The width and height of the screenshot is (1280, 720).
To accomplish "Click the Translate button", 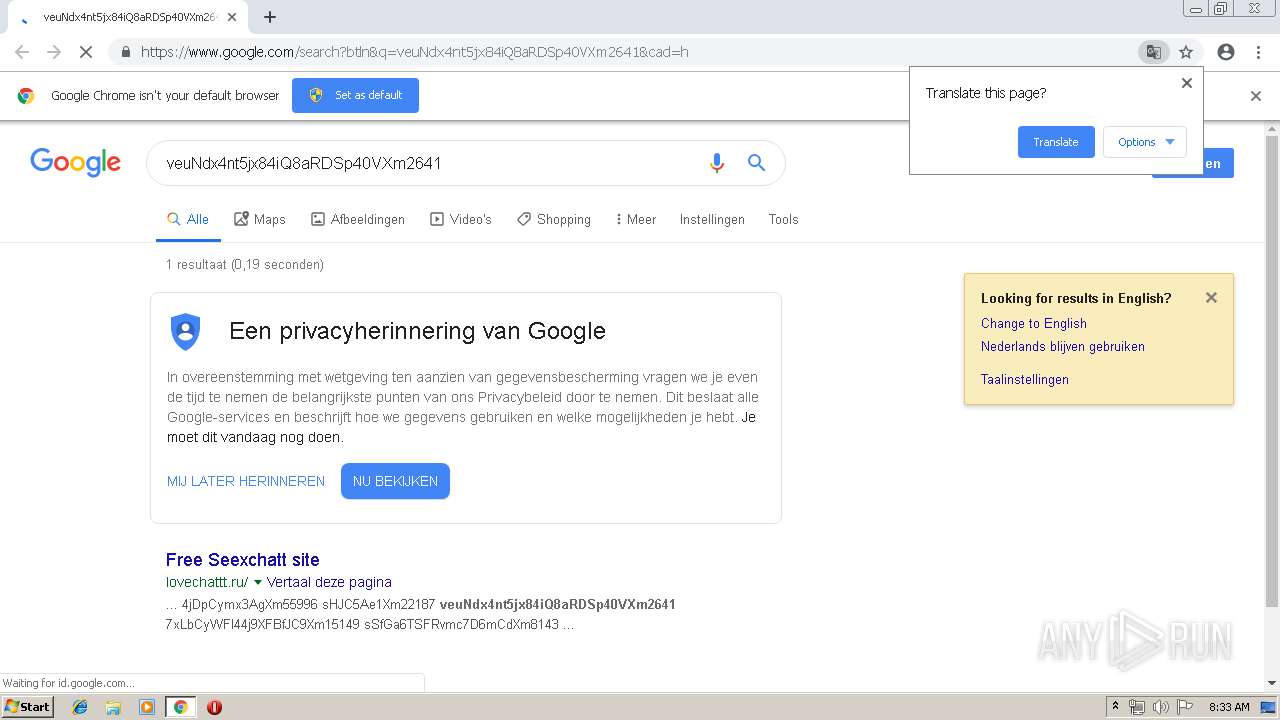I will 1056,142.
